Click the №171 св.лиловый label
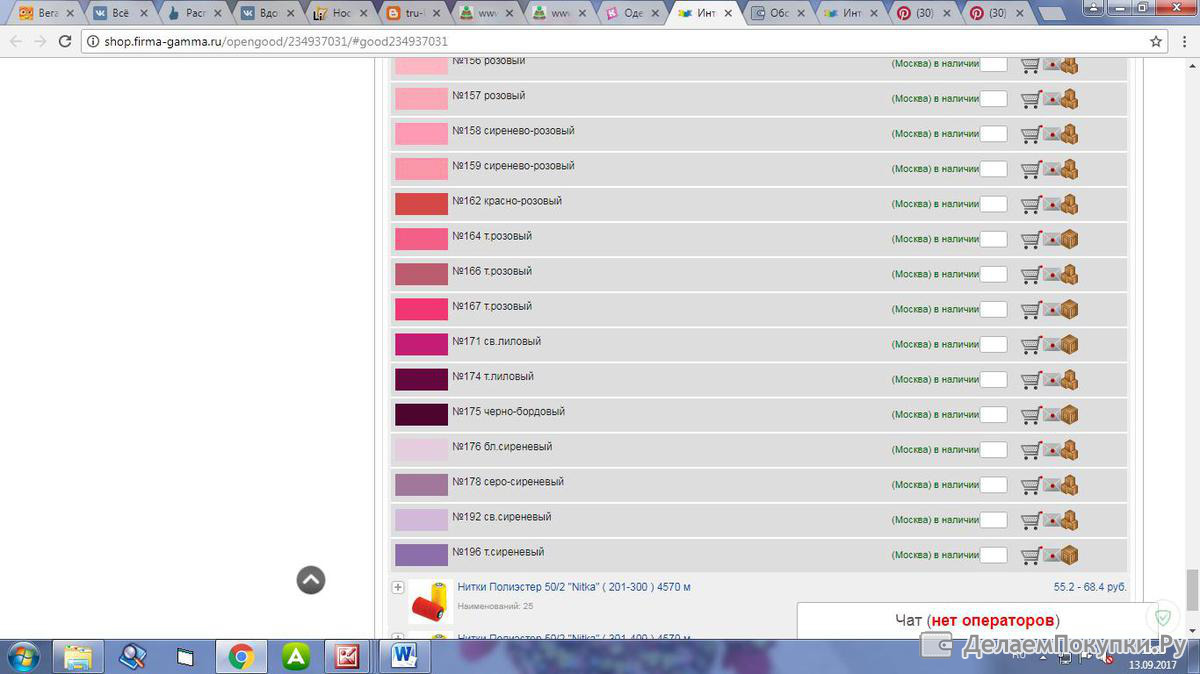The height and width of the screenshot is (674, 1200). coord(496,341)
